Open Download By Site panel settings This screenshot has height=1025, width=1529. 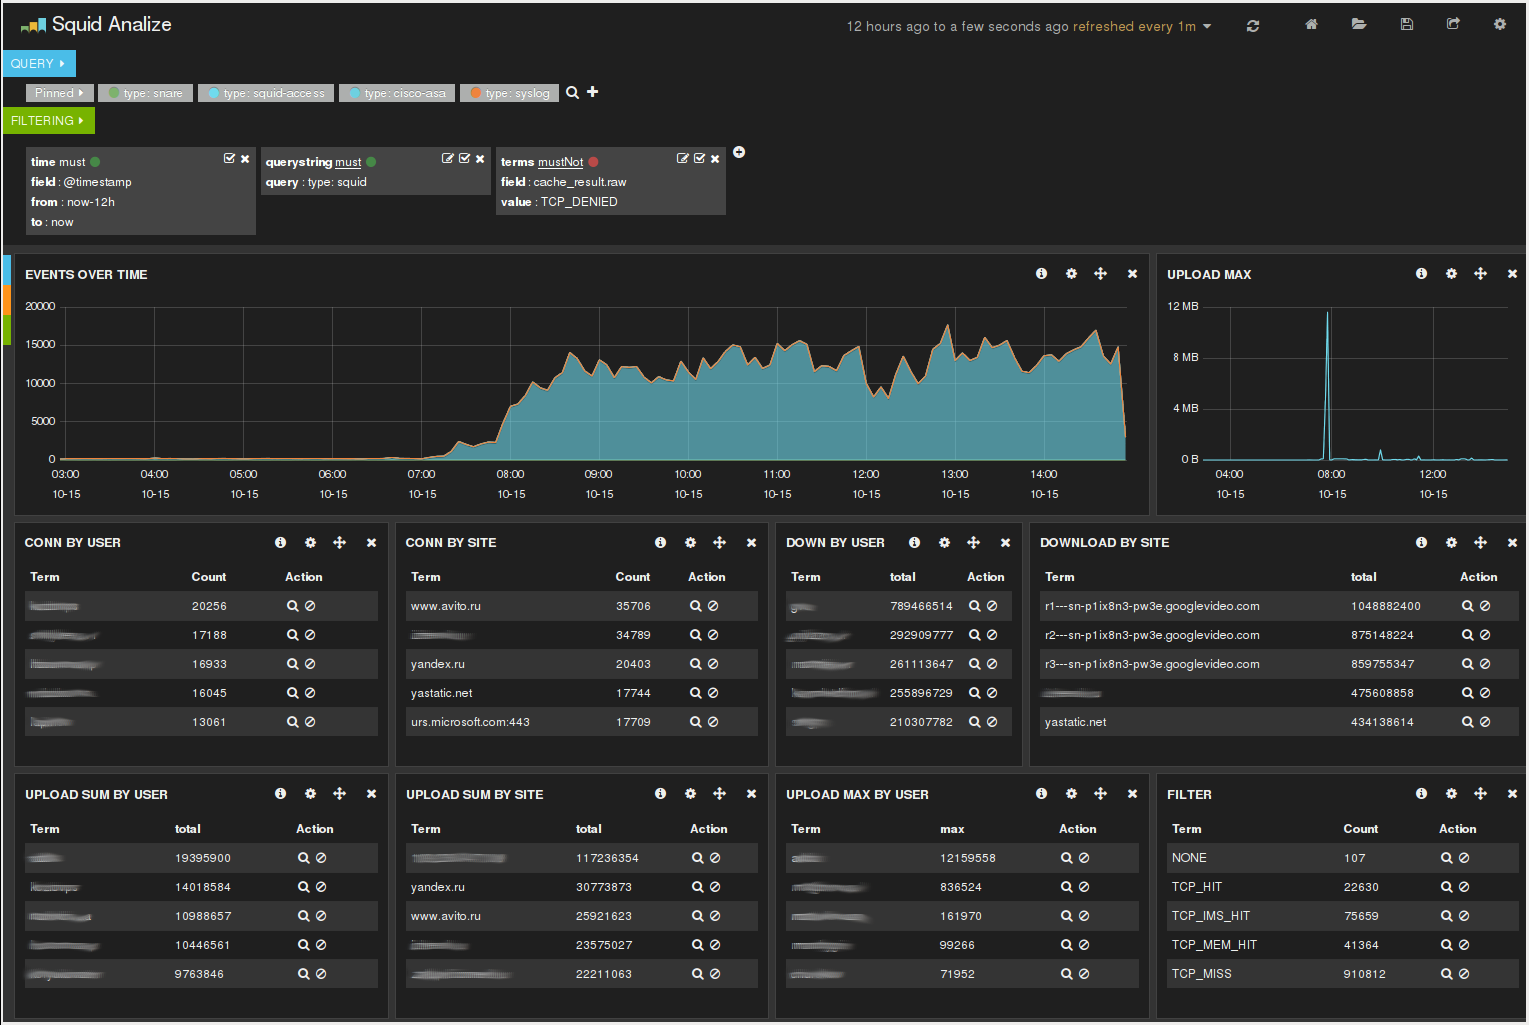tap(1451, 542)
